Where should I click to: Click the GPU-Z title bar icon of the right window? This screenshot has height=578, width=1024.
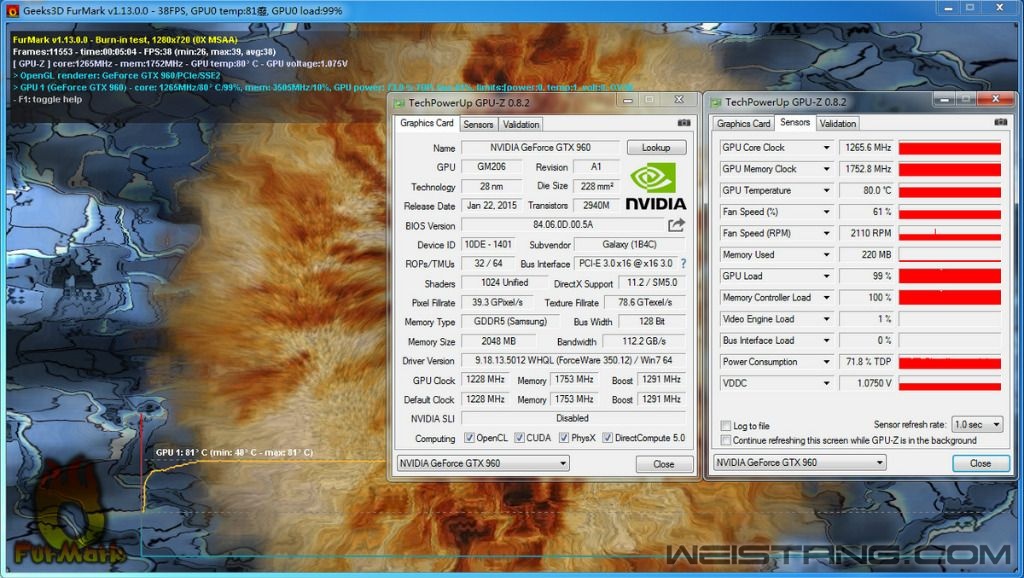point(716,102)
